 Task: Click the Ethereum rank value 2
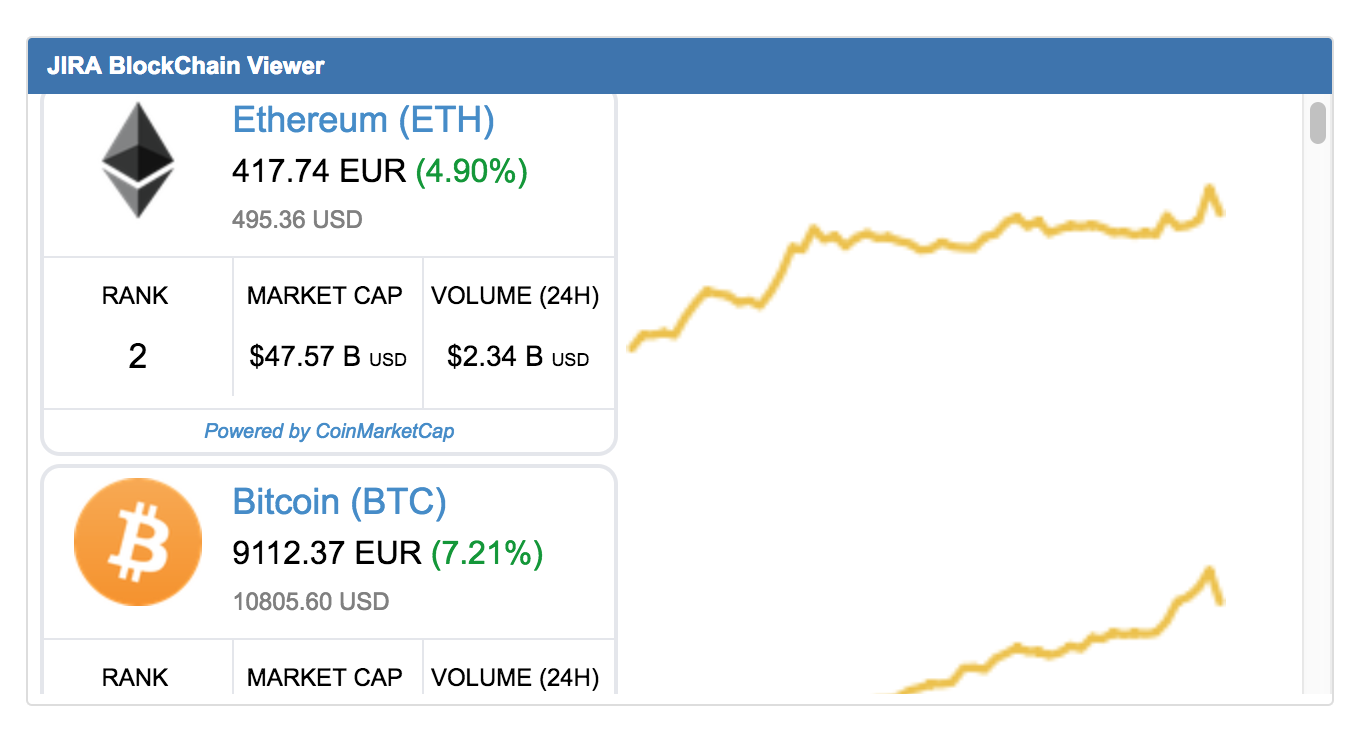coord(137,356)
